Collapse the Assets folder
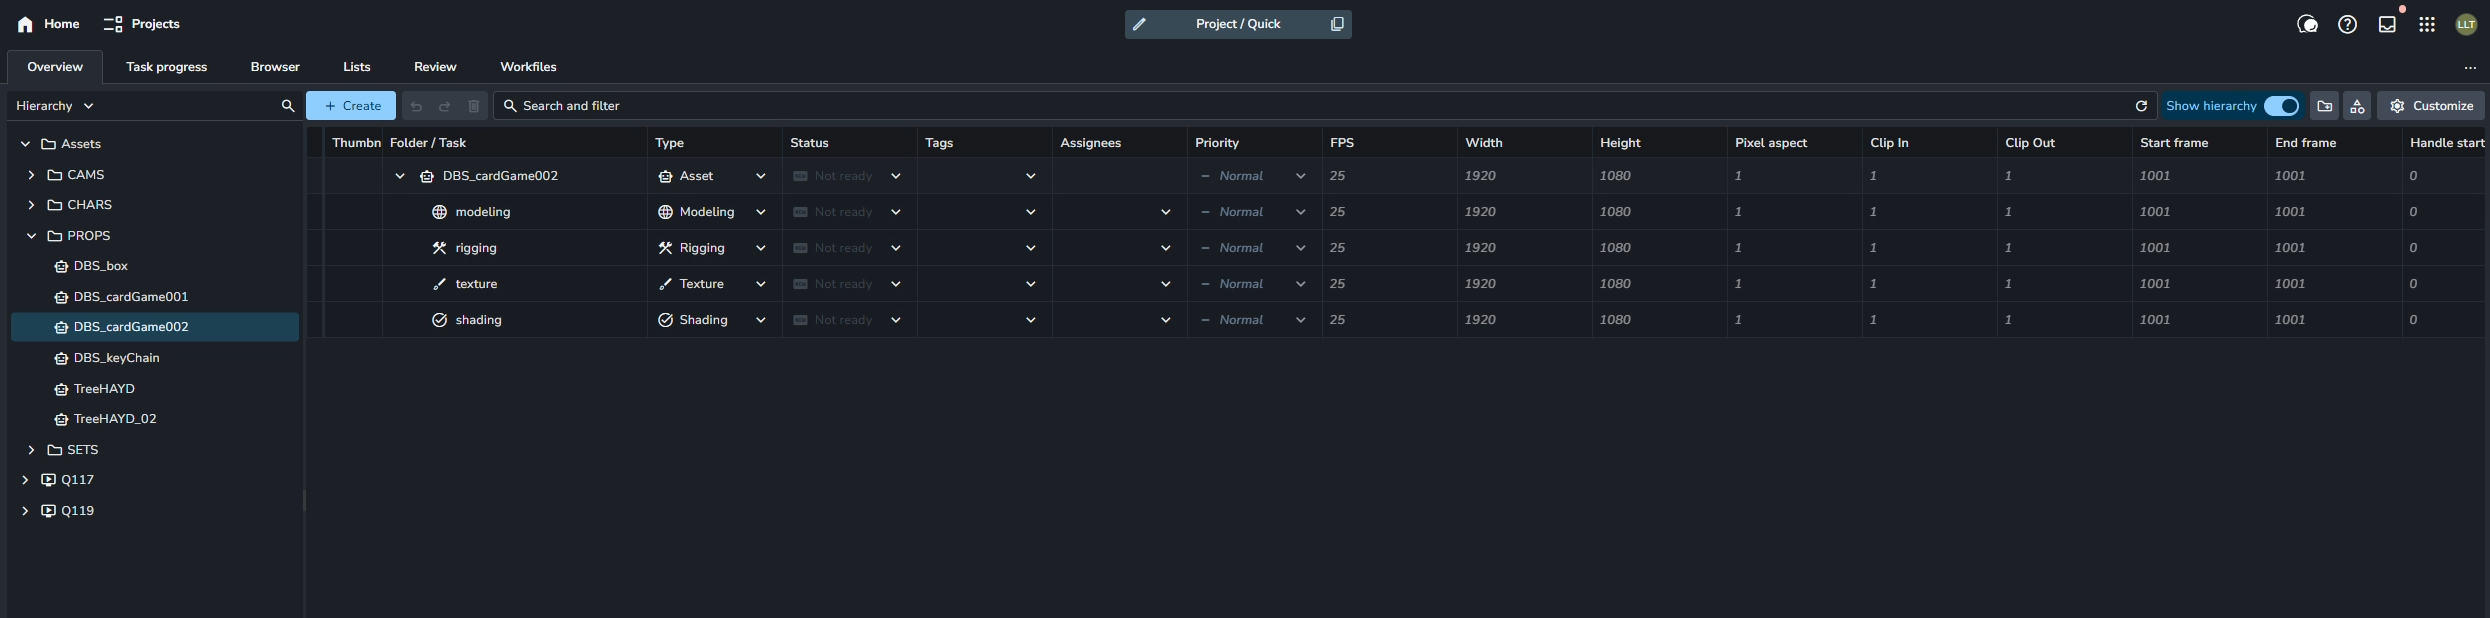Screen dimensions: 2490x618 tap(25, 144)
